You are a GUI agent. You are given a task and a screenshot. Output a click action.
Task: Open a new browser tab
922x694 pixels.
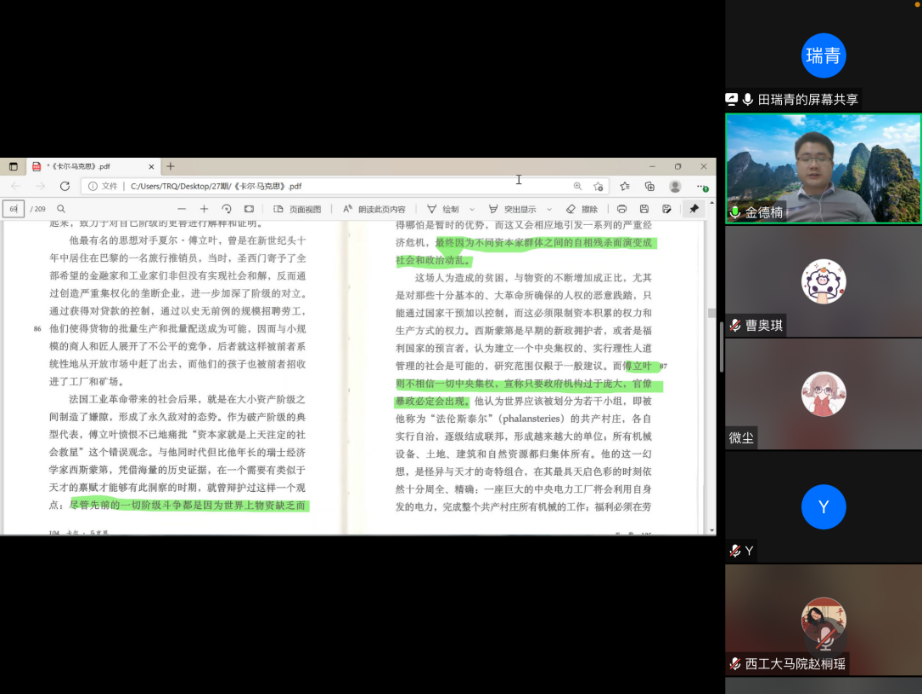pos(170,166)
